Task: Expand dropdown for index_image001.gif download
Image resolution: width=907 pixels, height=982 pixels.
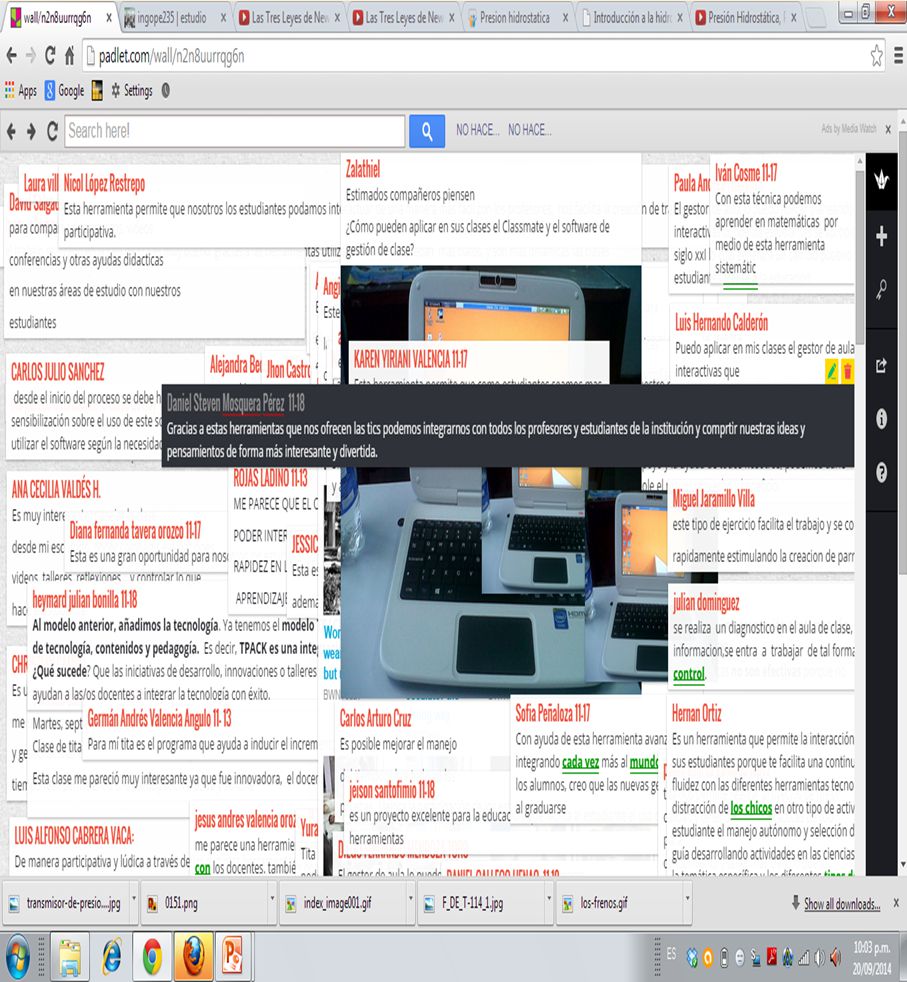Action: pos(410,899)
